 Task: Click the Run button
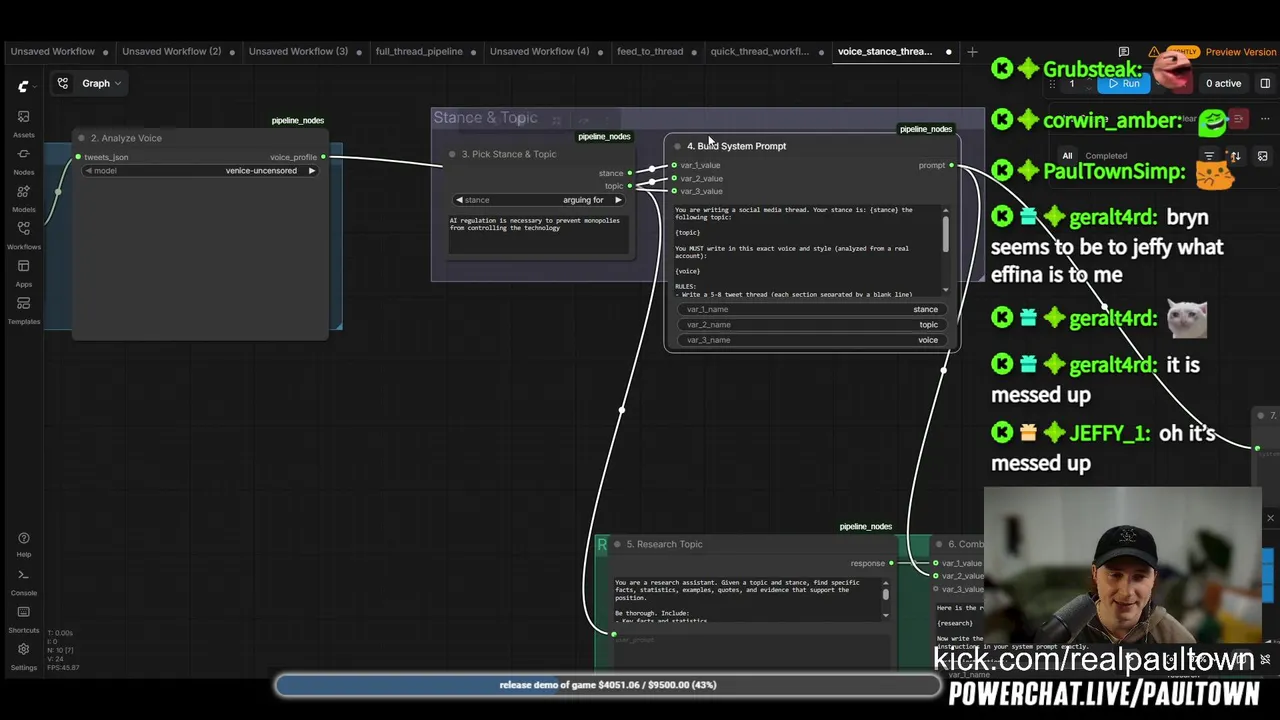point(1122,84)
